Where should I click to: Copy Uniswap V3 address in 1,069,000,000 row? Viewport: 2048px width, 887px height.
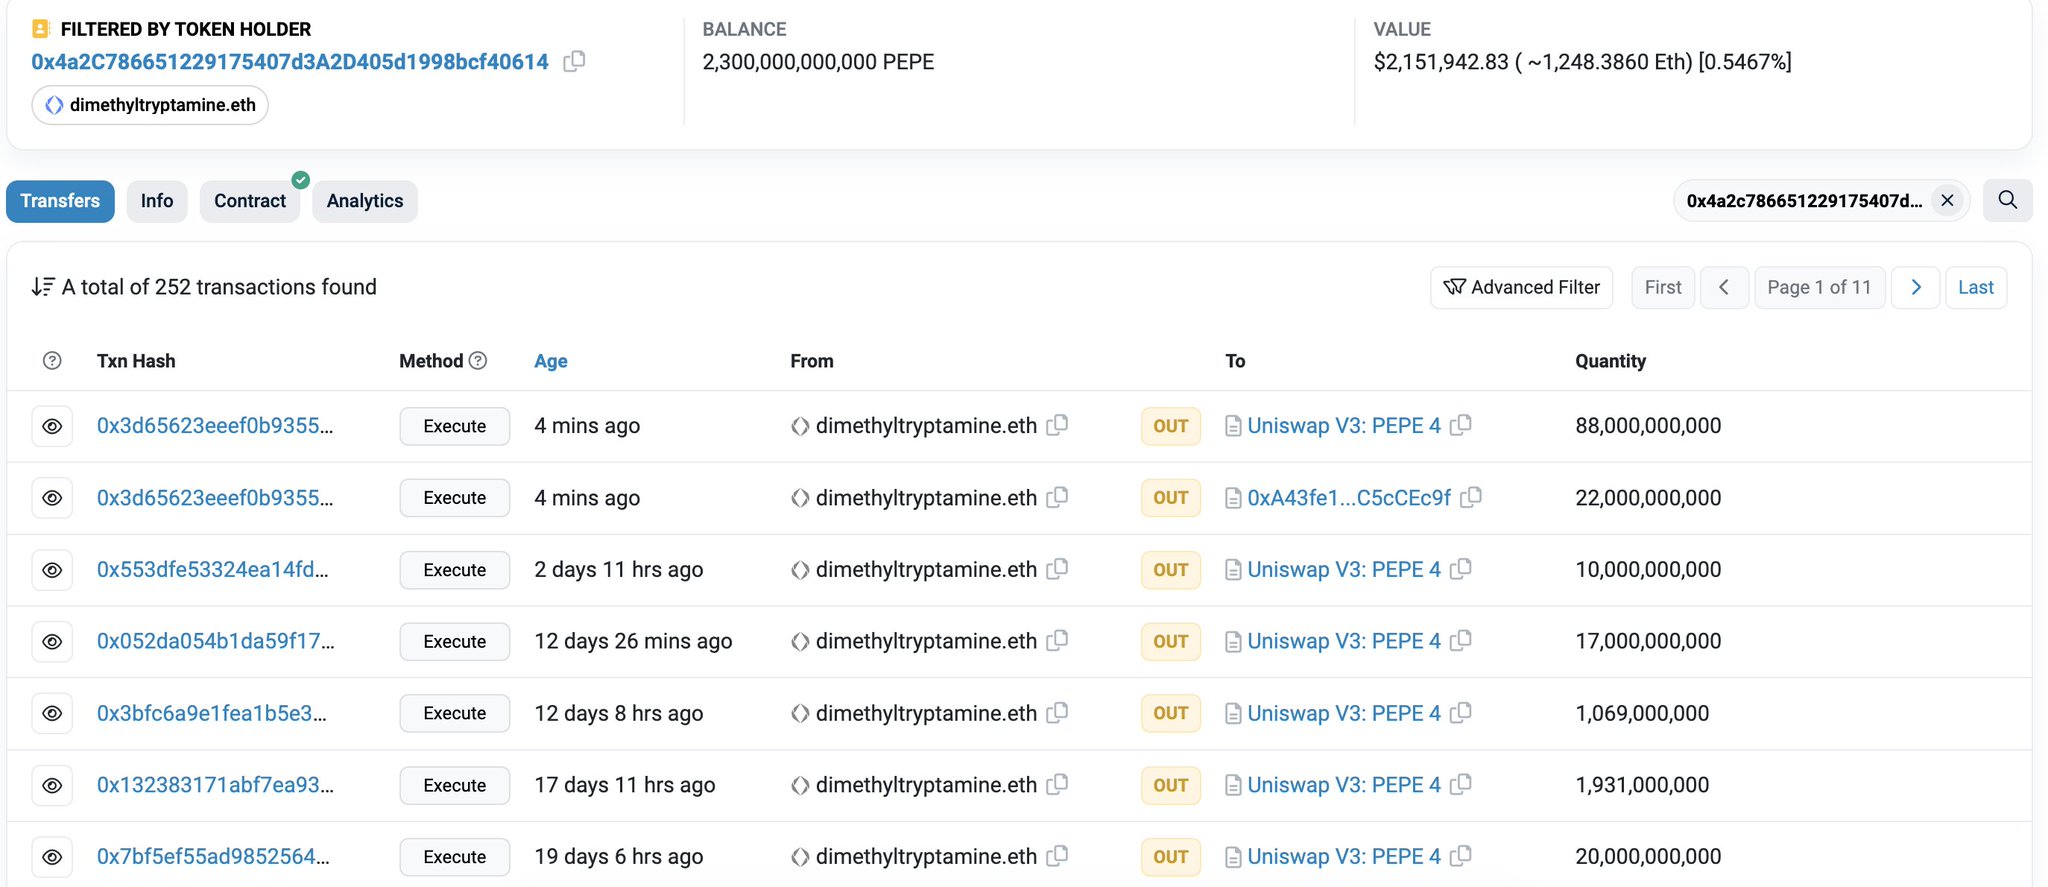[x=1461, y=713]
